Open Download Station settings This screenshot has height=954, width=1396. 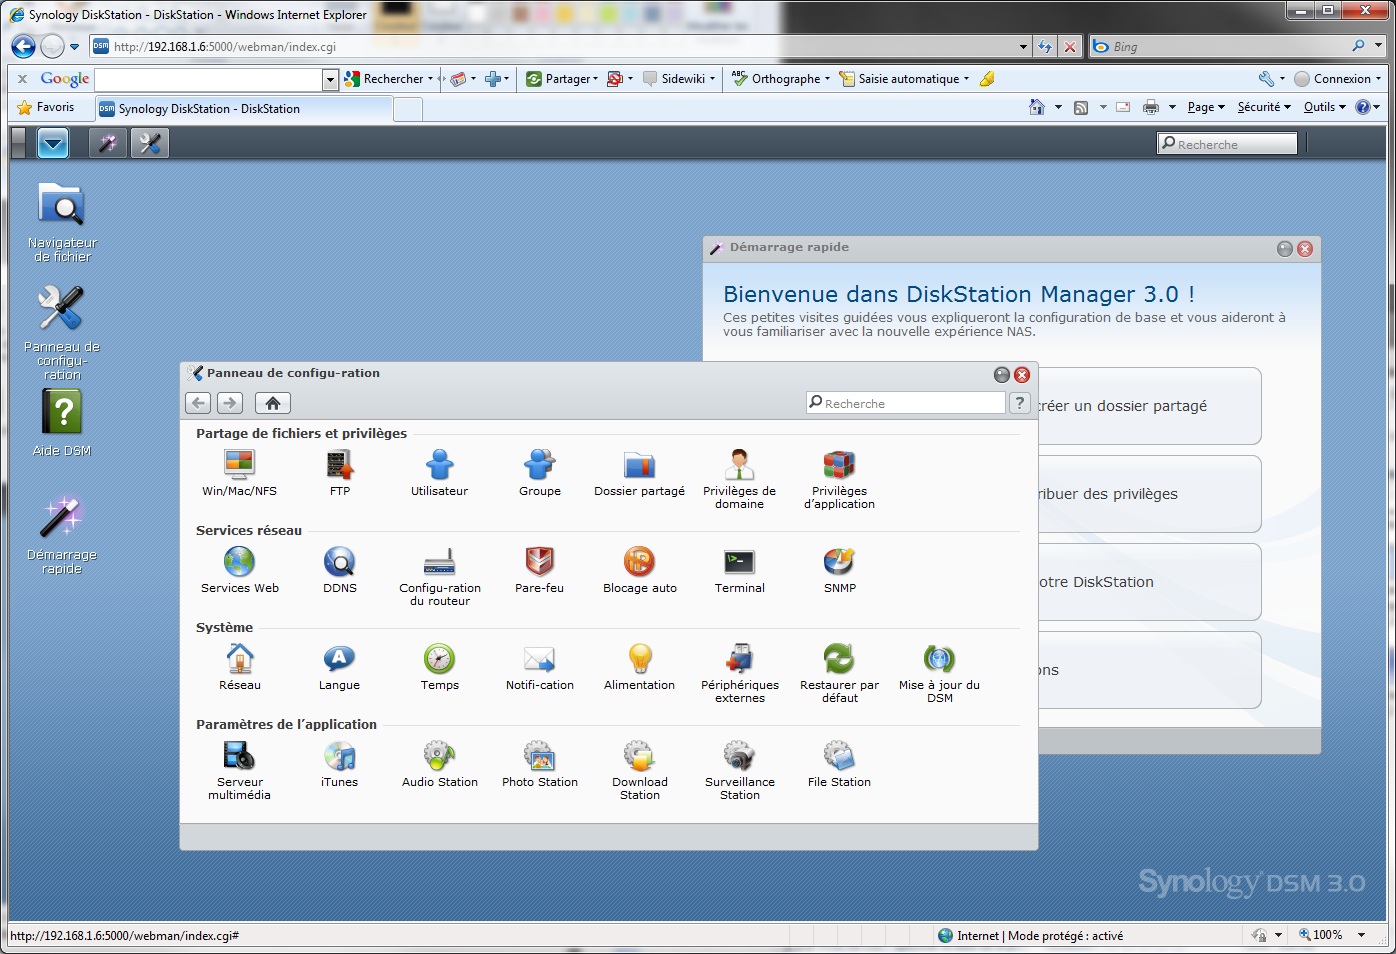coord(640,770)
